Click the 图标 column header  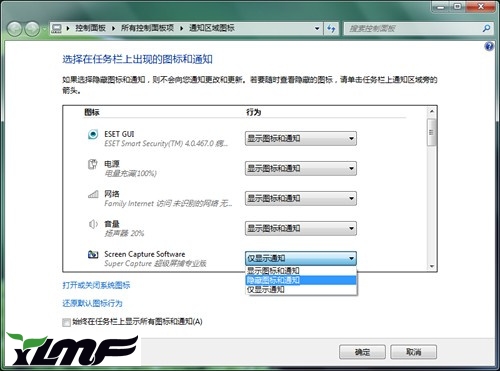92,112
